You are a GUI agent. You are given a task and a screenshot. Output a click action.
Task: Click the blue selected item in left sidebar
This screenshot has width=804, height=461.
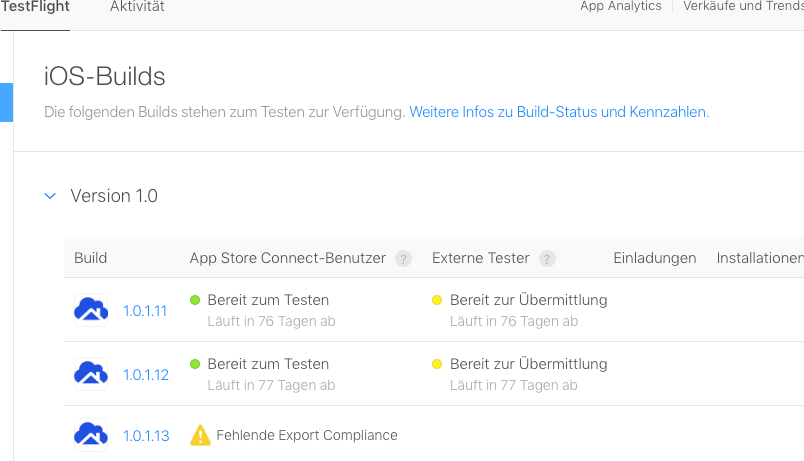(6, 102)
